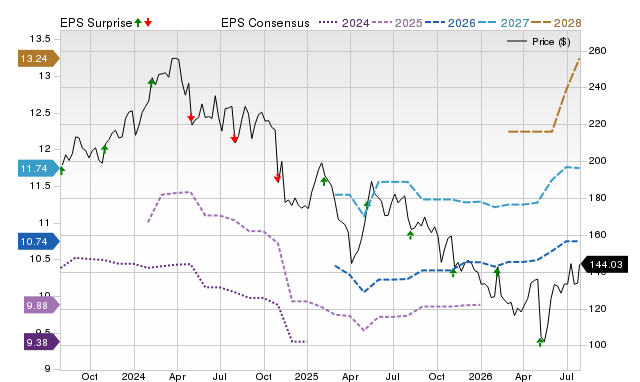Click the 9.38 dark purple value tag
Viewport: 640px width, 382px height.
click(x=41, y=342)
